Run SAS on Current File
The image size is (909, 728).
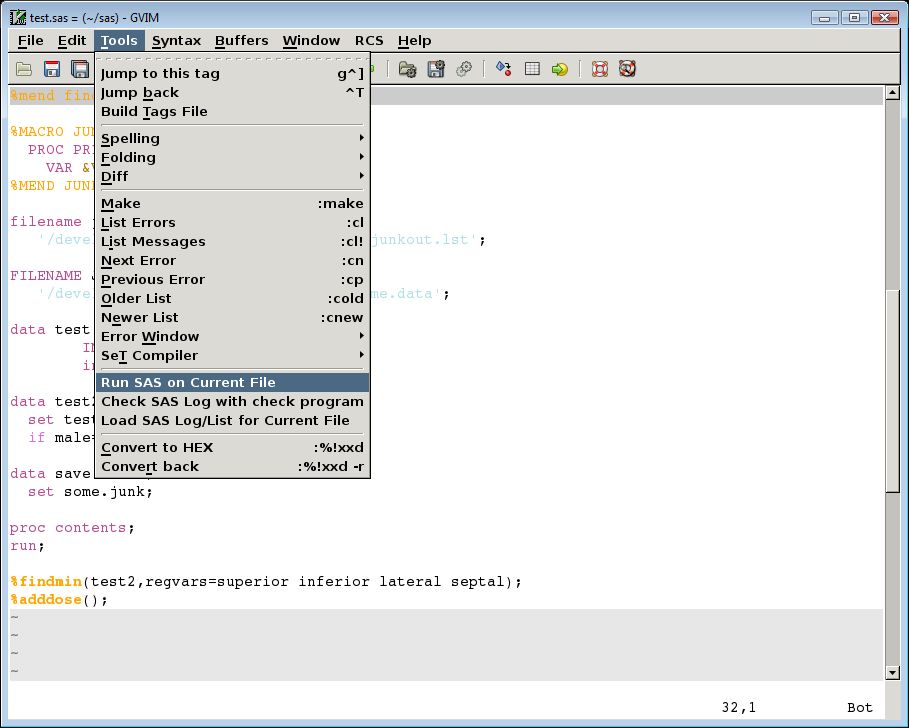point(232,383)
